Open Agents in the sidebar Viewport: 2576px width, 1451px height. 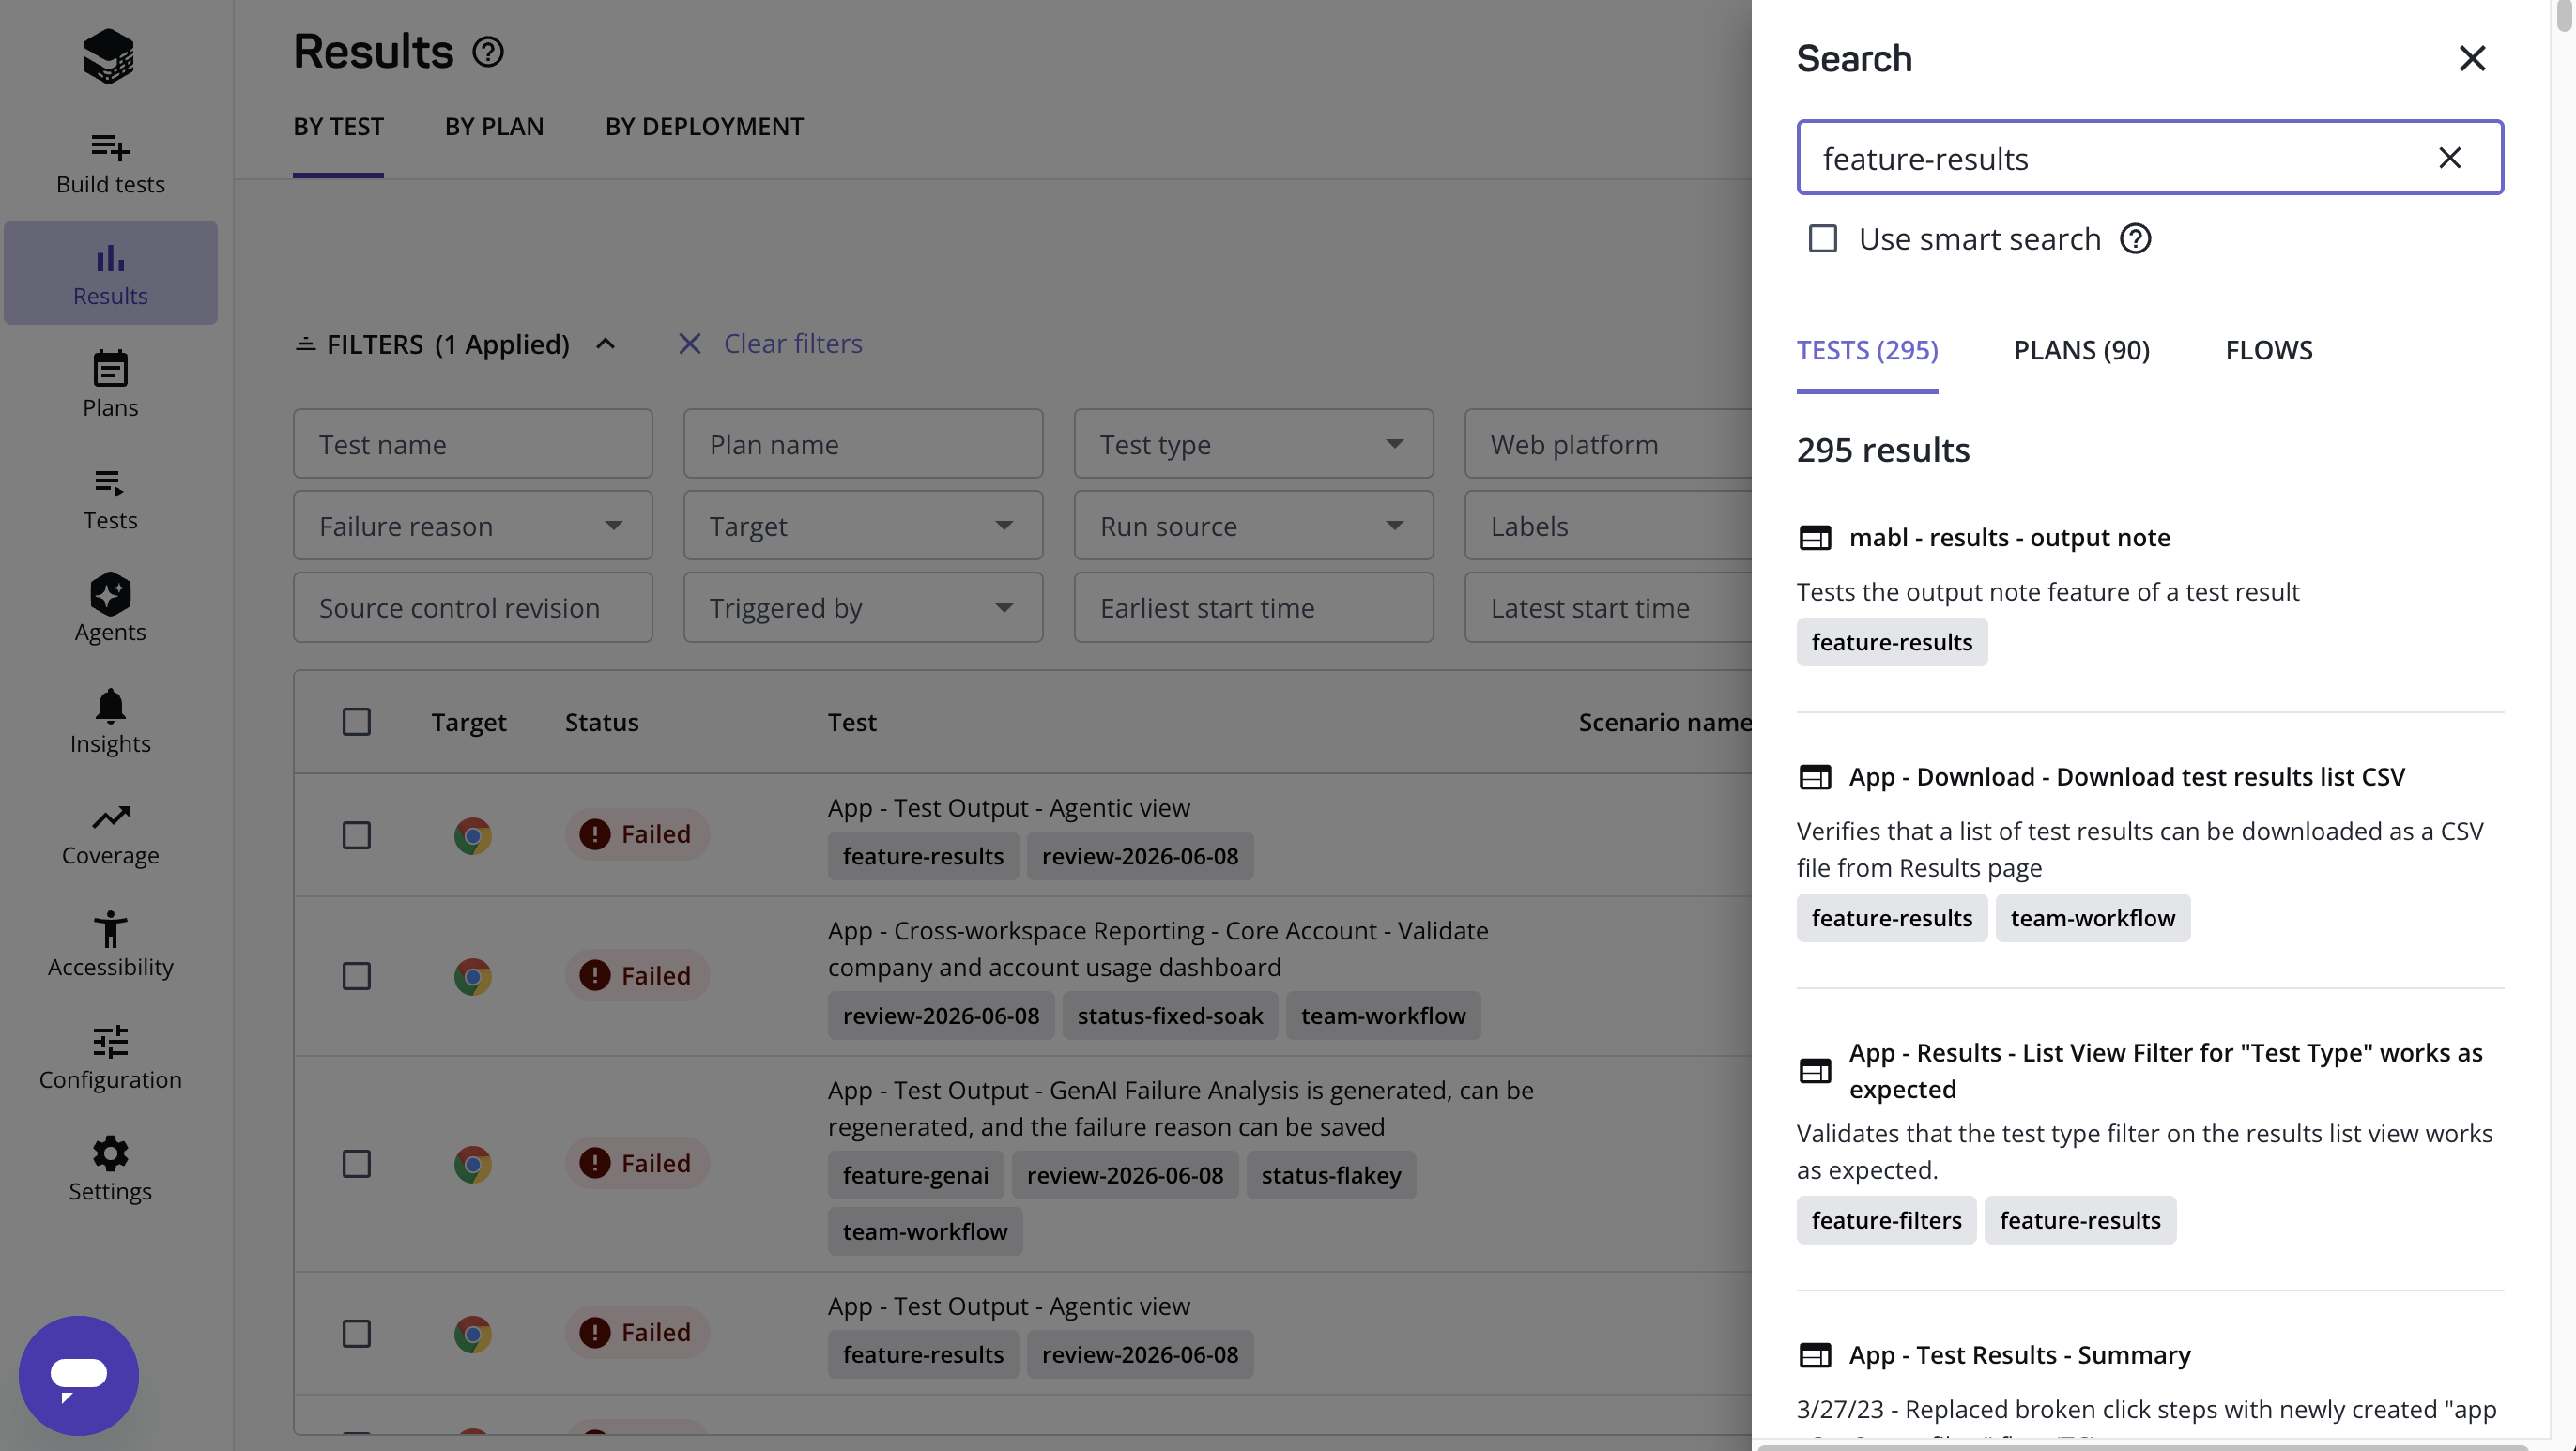point(110,608)
